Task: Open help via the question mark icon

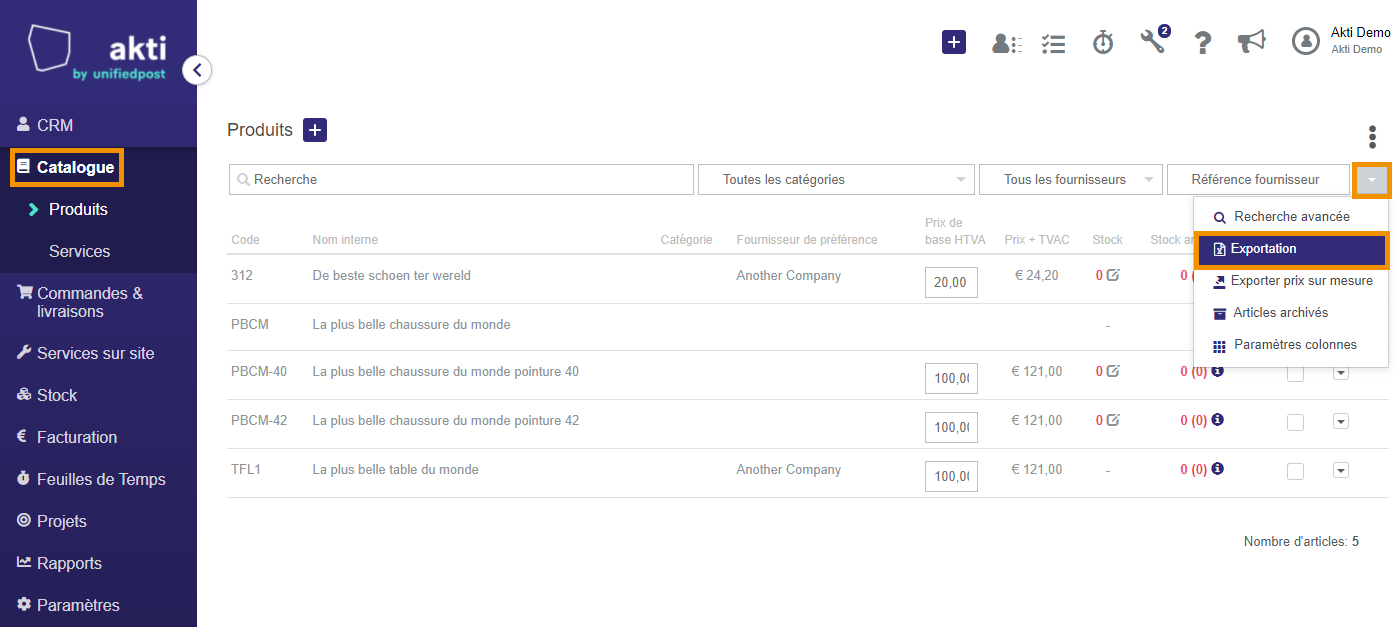Action: pyautogui.click(x=1203, y=43)
